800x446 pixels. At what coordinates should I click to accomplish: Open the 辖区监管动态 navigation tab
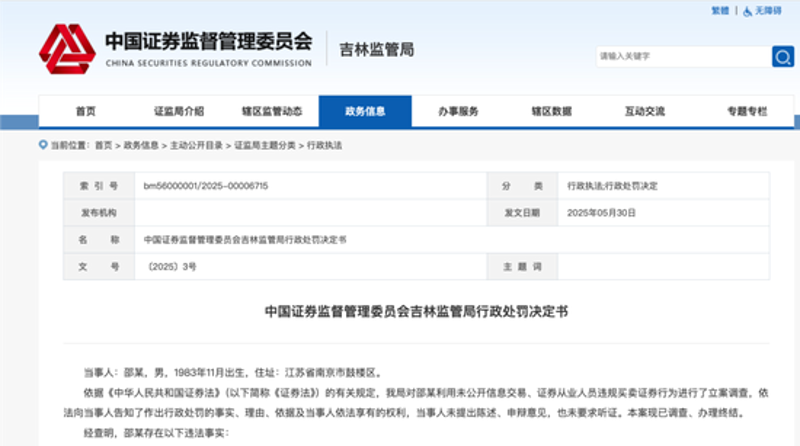coord(272,111)
